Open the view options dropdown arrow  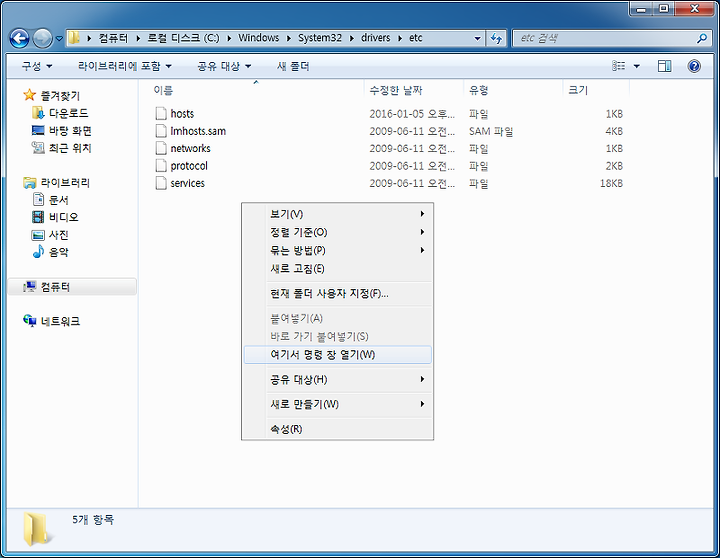(x=636, y=66)
